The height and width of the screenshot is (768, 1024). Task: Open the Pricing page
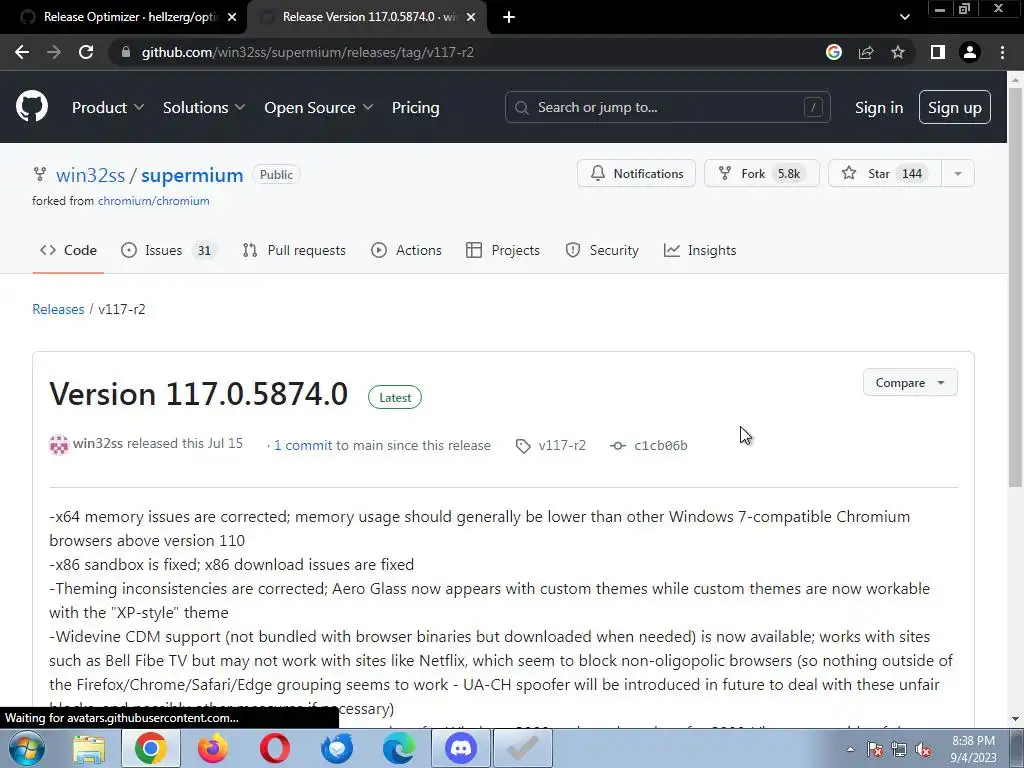click(415, 107)
